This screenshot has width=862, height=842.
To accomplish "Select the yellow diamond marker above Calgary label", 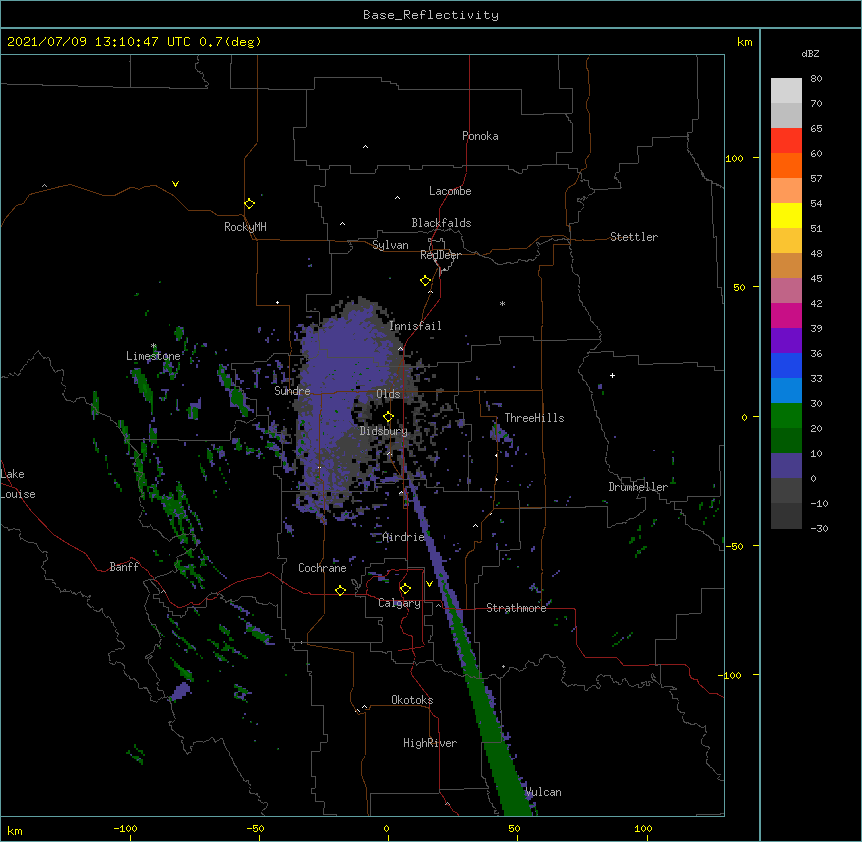I will coord(405,589).
